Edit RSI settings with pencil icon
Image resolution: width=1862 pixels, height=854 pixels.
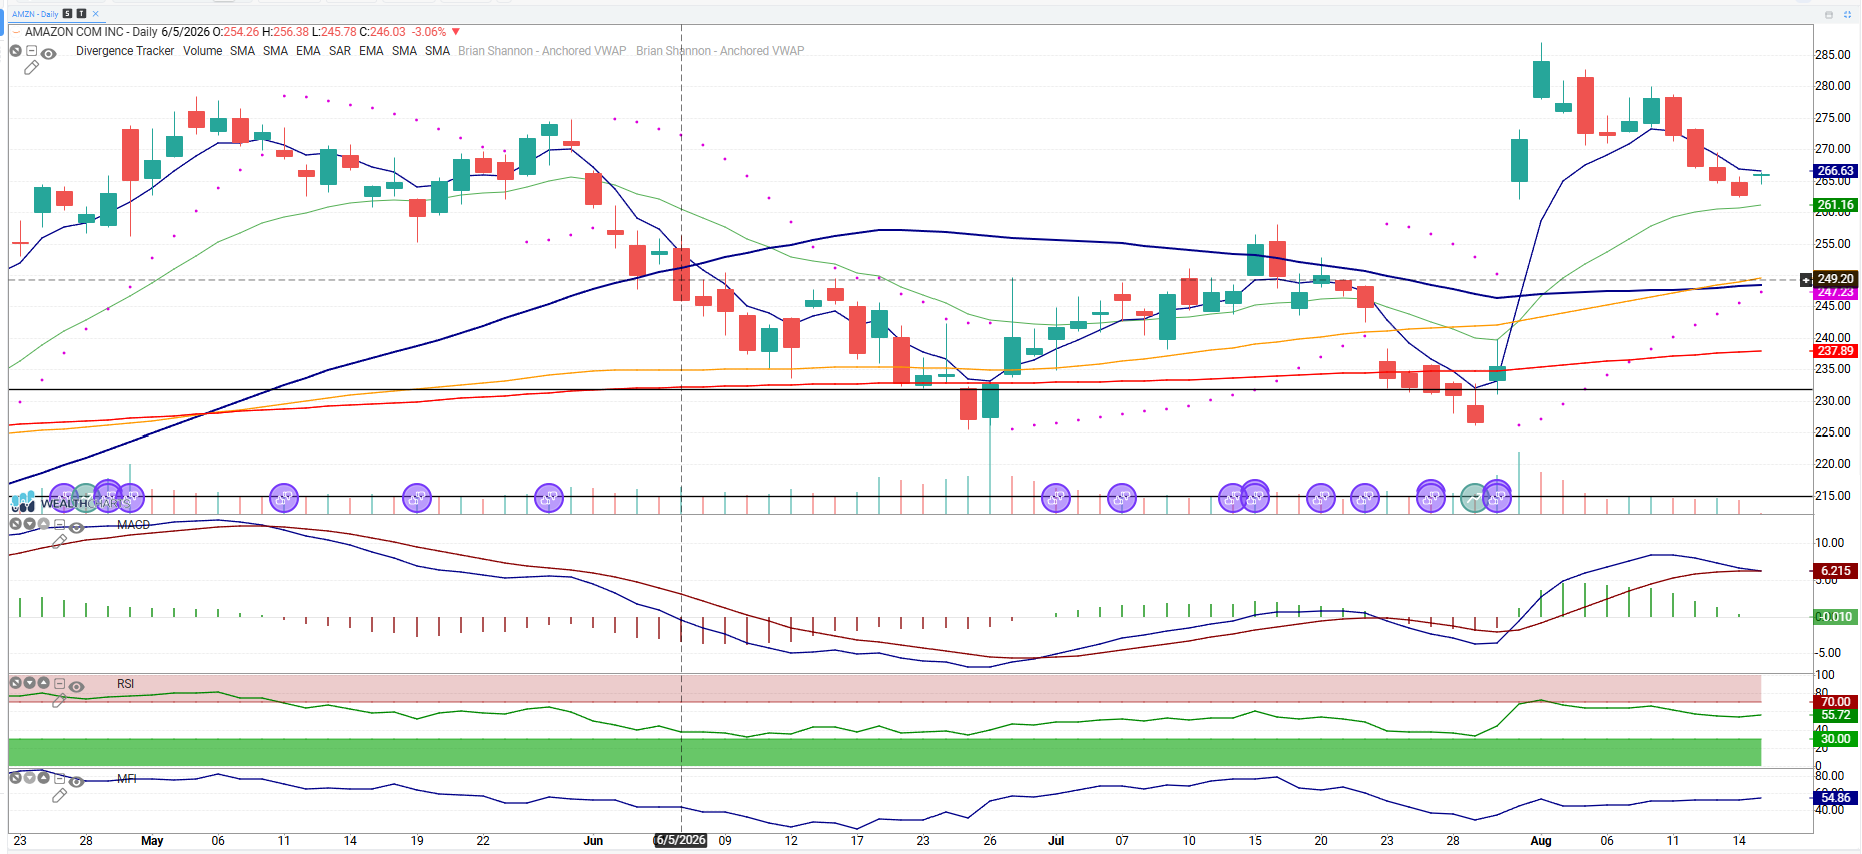[59, 701]
